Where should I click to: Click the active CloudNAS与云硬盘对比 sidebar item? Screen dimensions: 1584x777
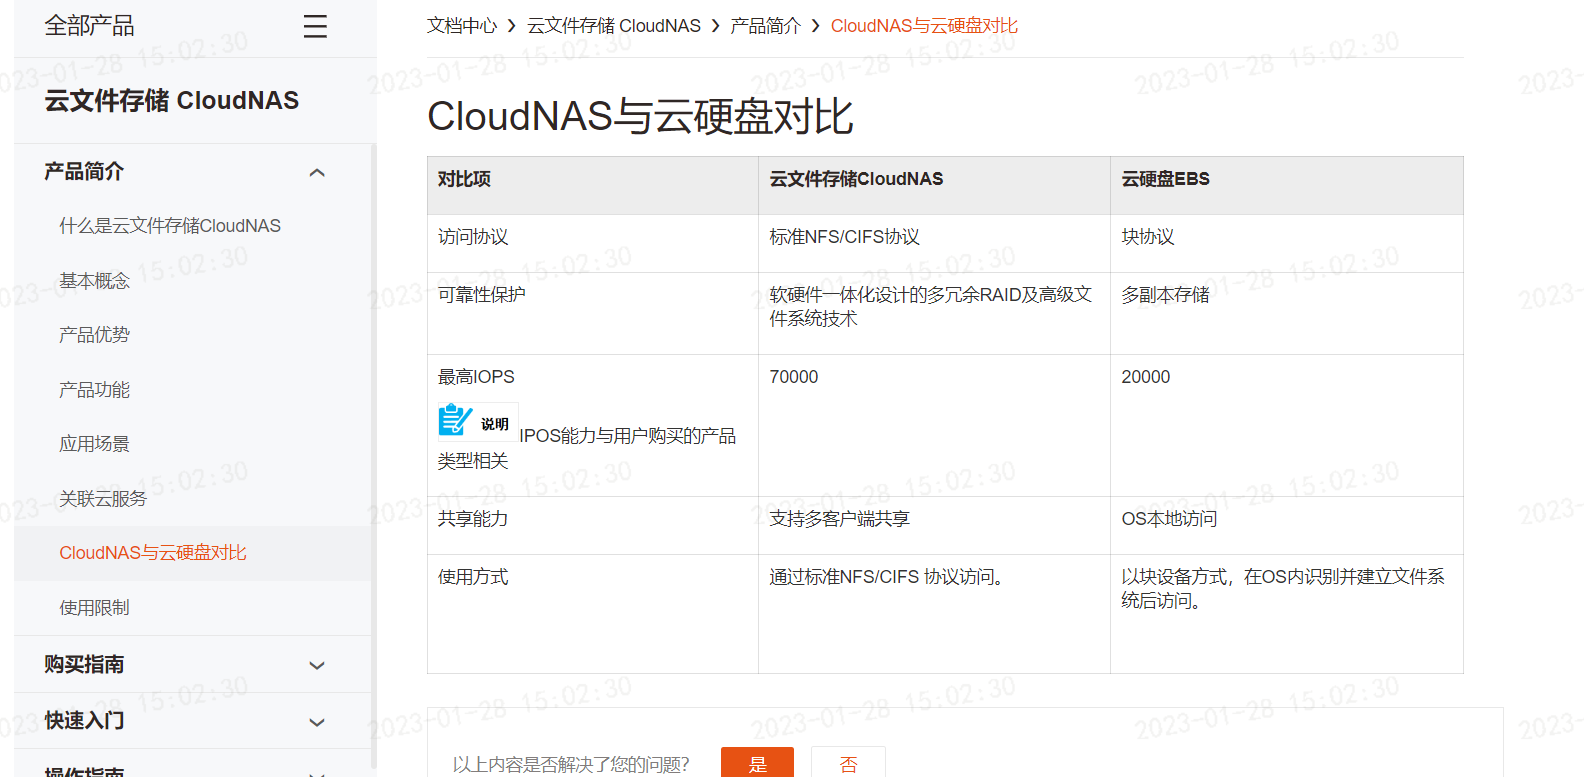click(x=153, y=553)
